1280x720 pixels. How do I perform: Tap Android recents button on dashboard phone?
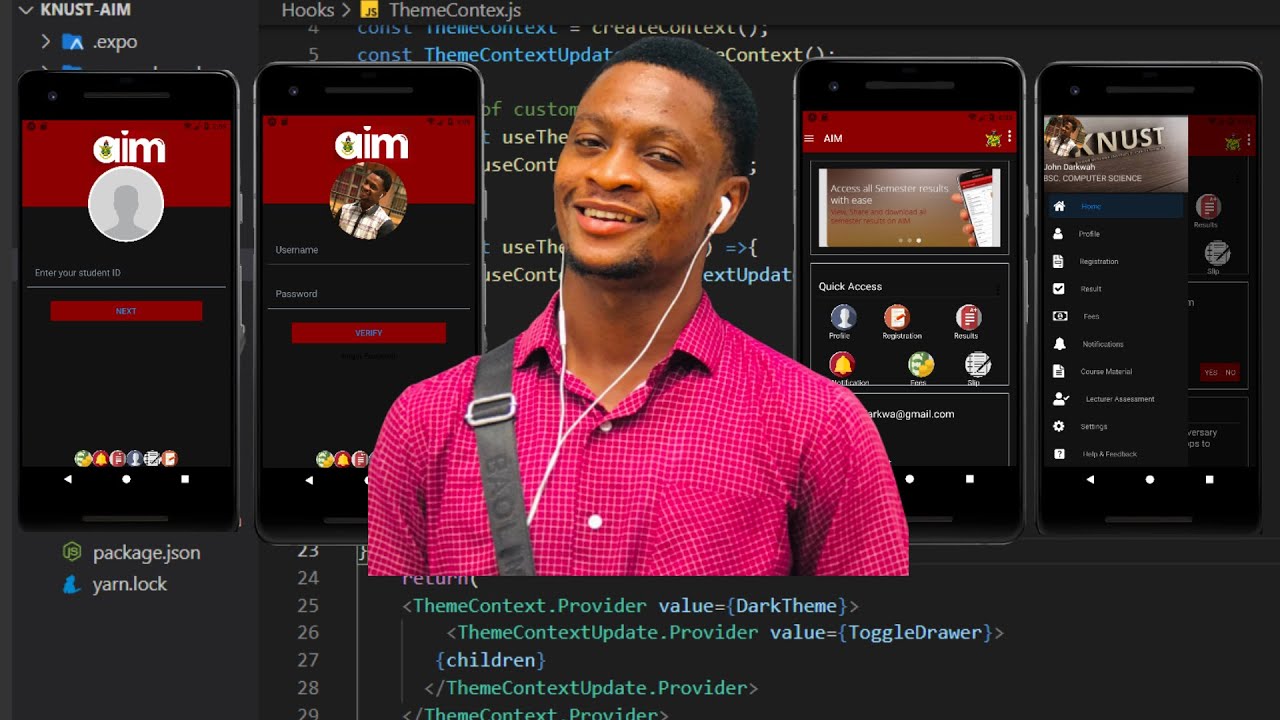pyautogui.click(x=969, y=480)
